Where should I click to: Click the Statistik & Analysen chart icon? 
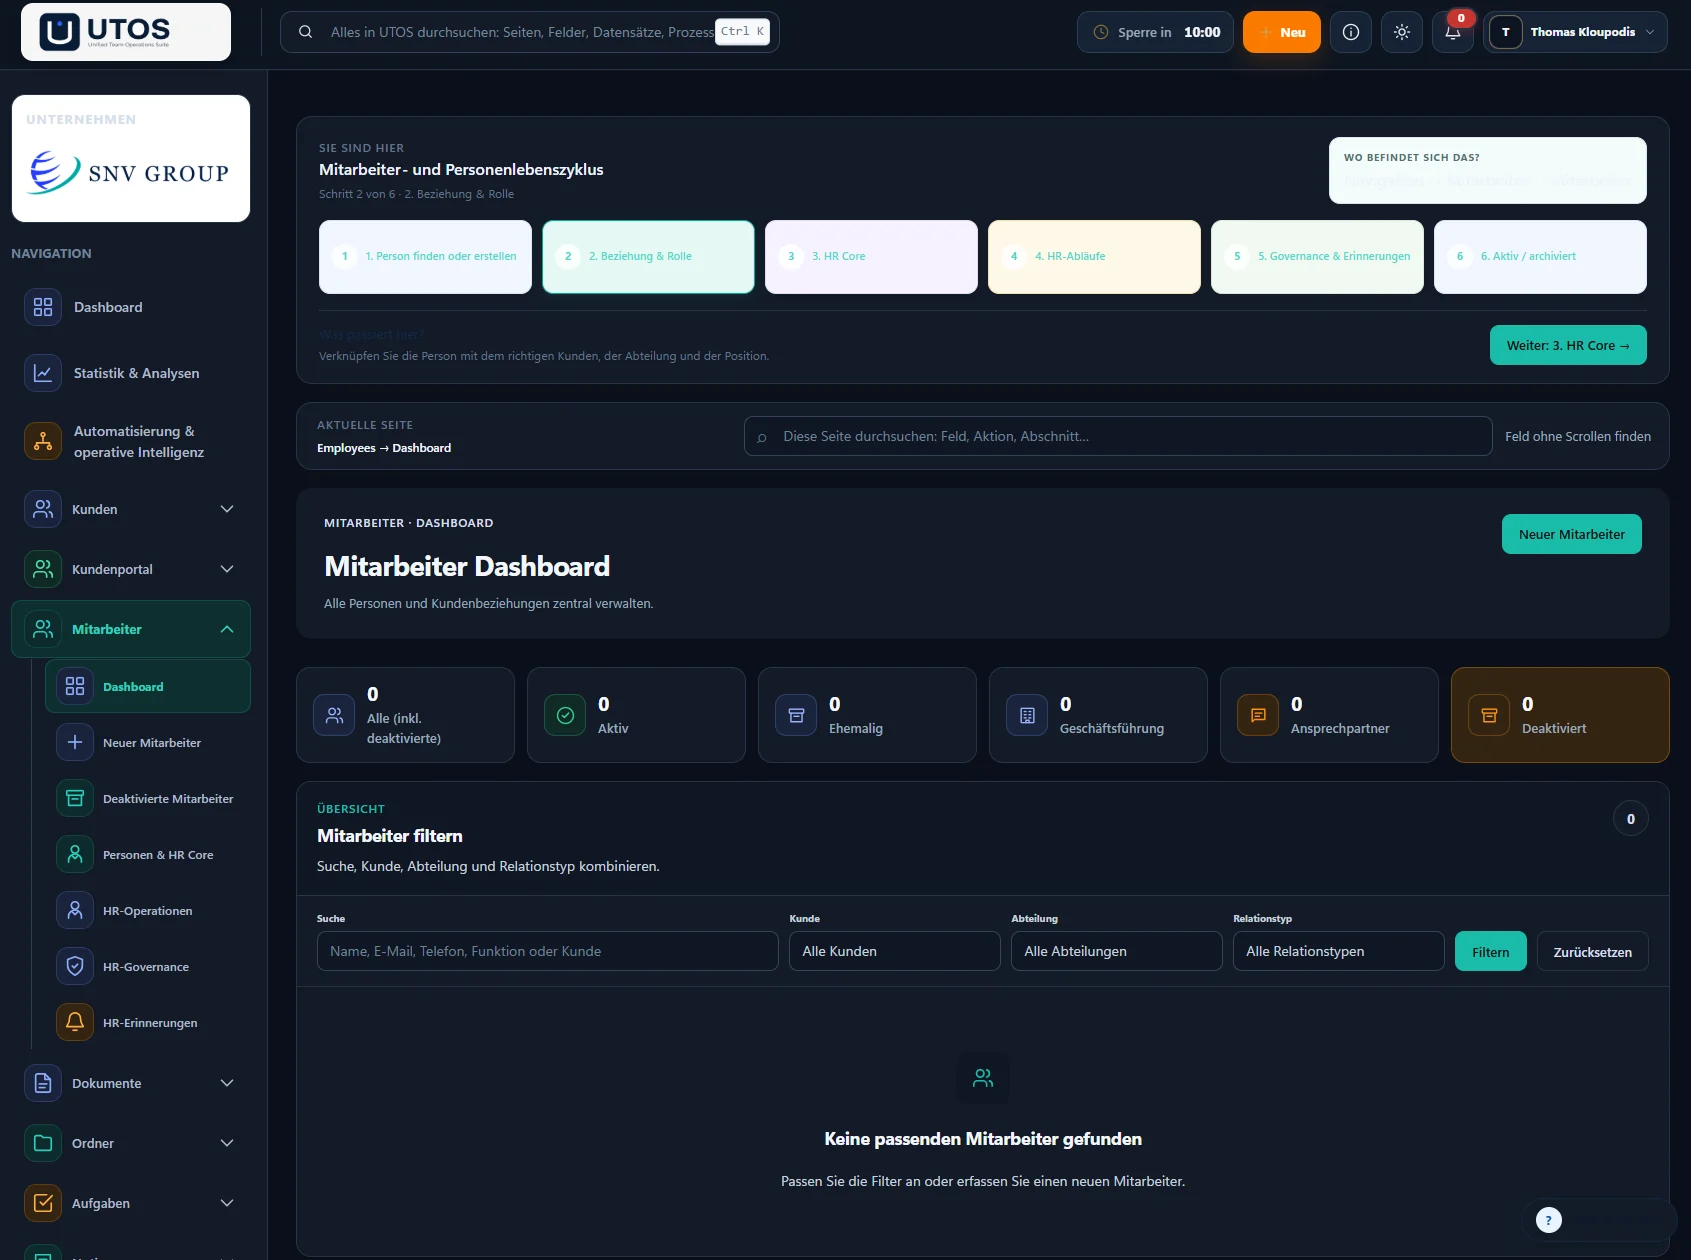point(43,373)
